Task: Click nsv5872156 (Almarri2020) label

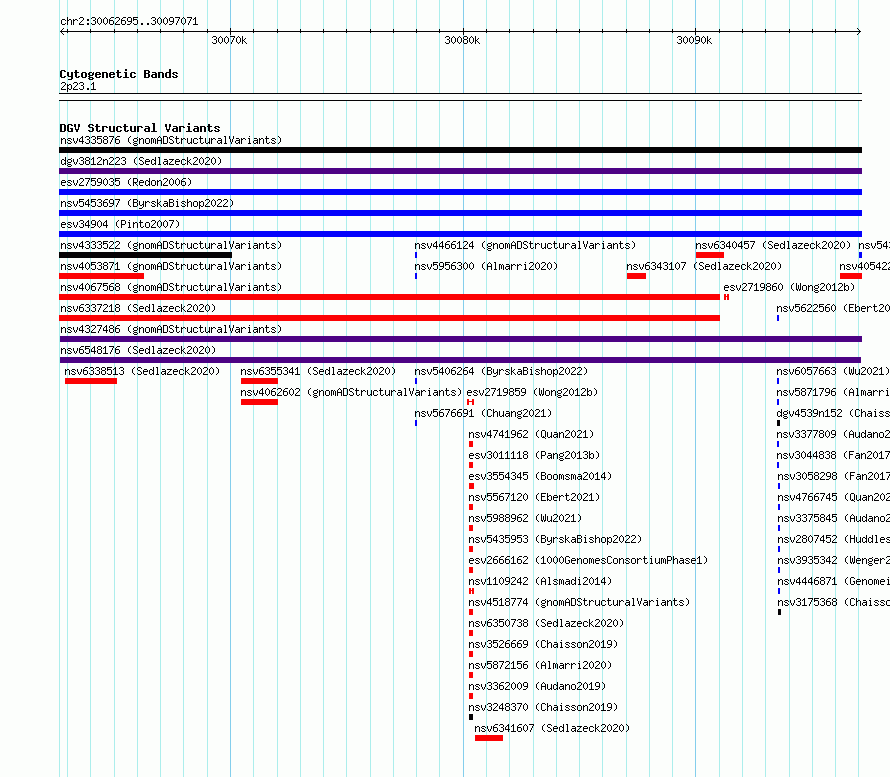Action: coord(540,665)
